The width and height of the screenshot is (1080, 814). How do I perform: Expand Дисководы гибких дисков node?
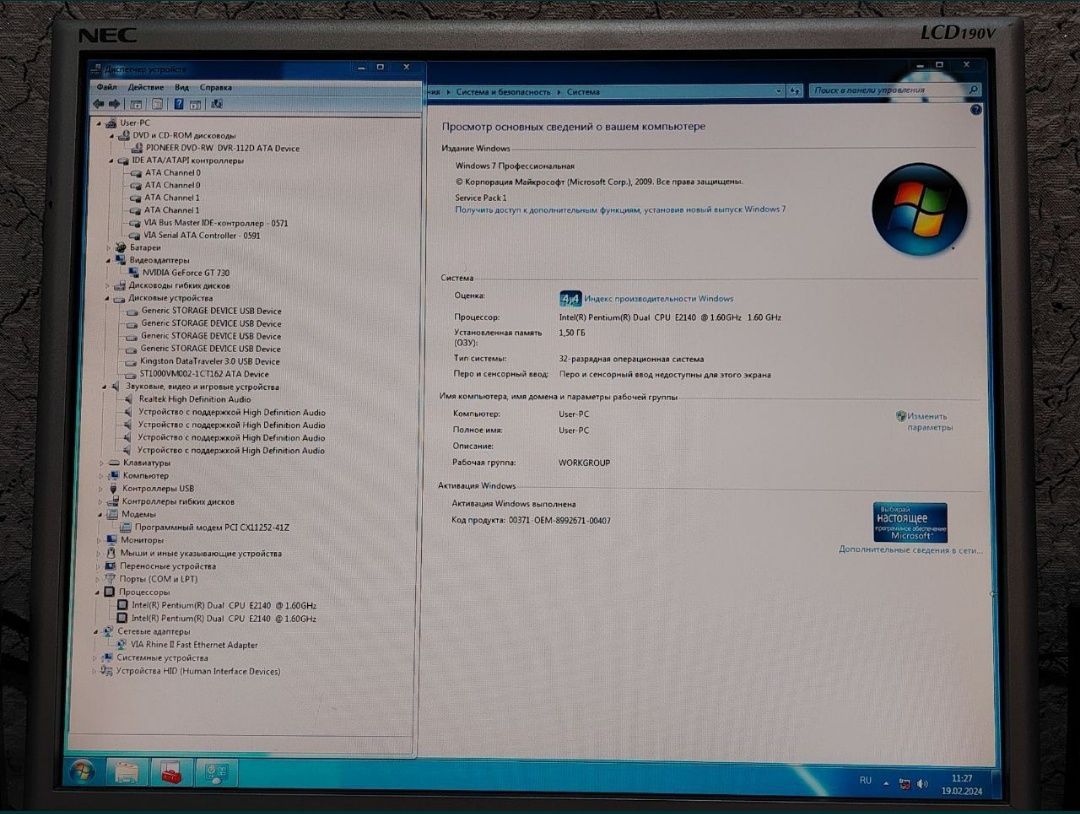(x=108, y=285)
